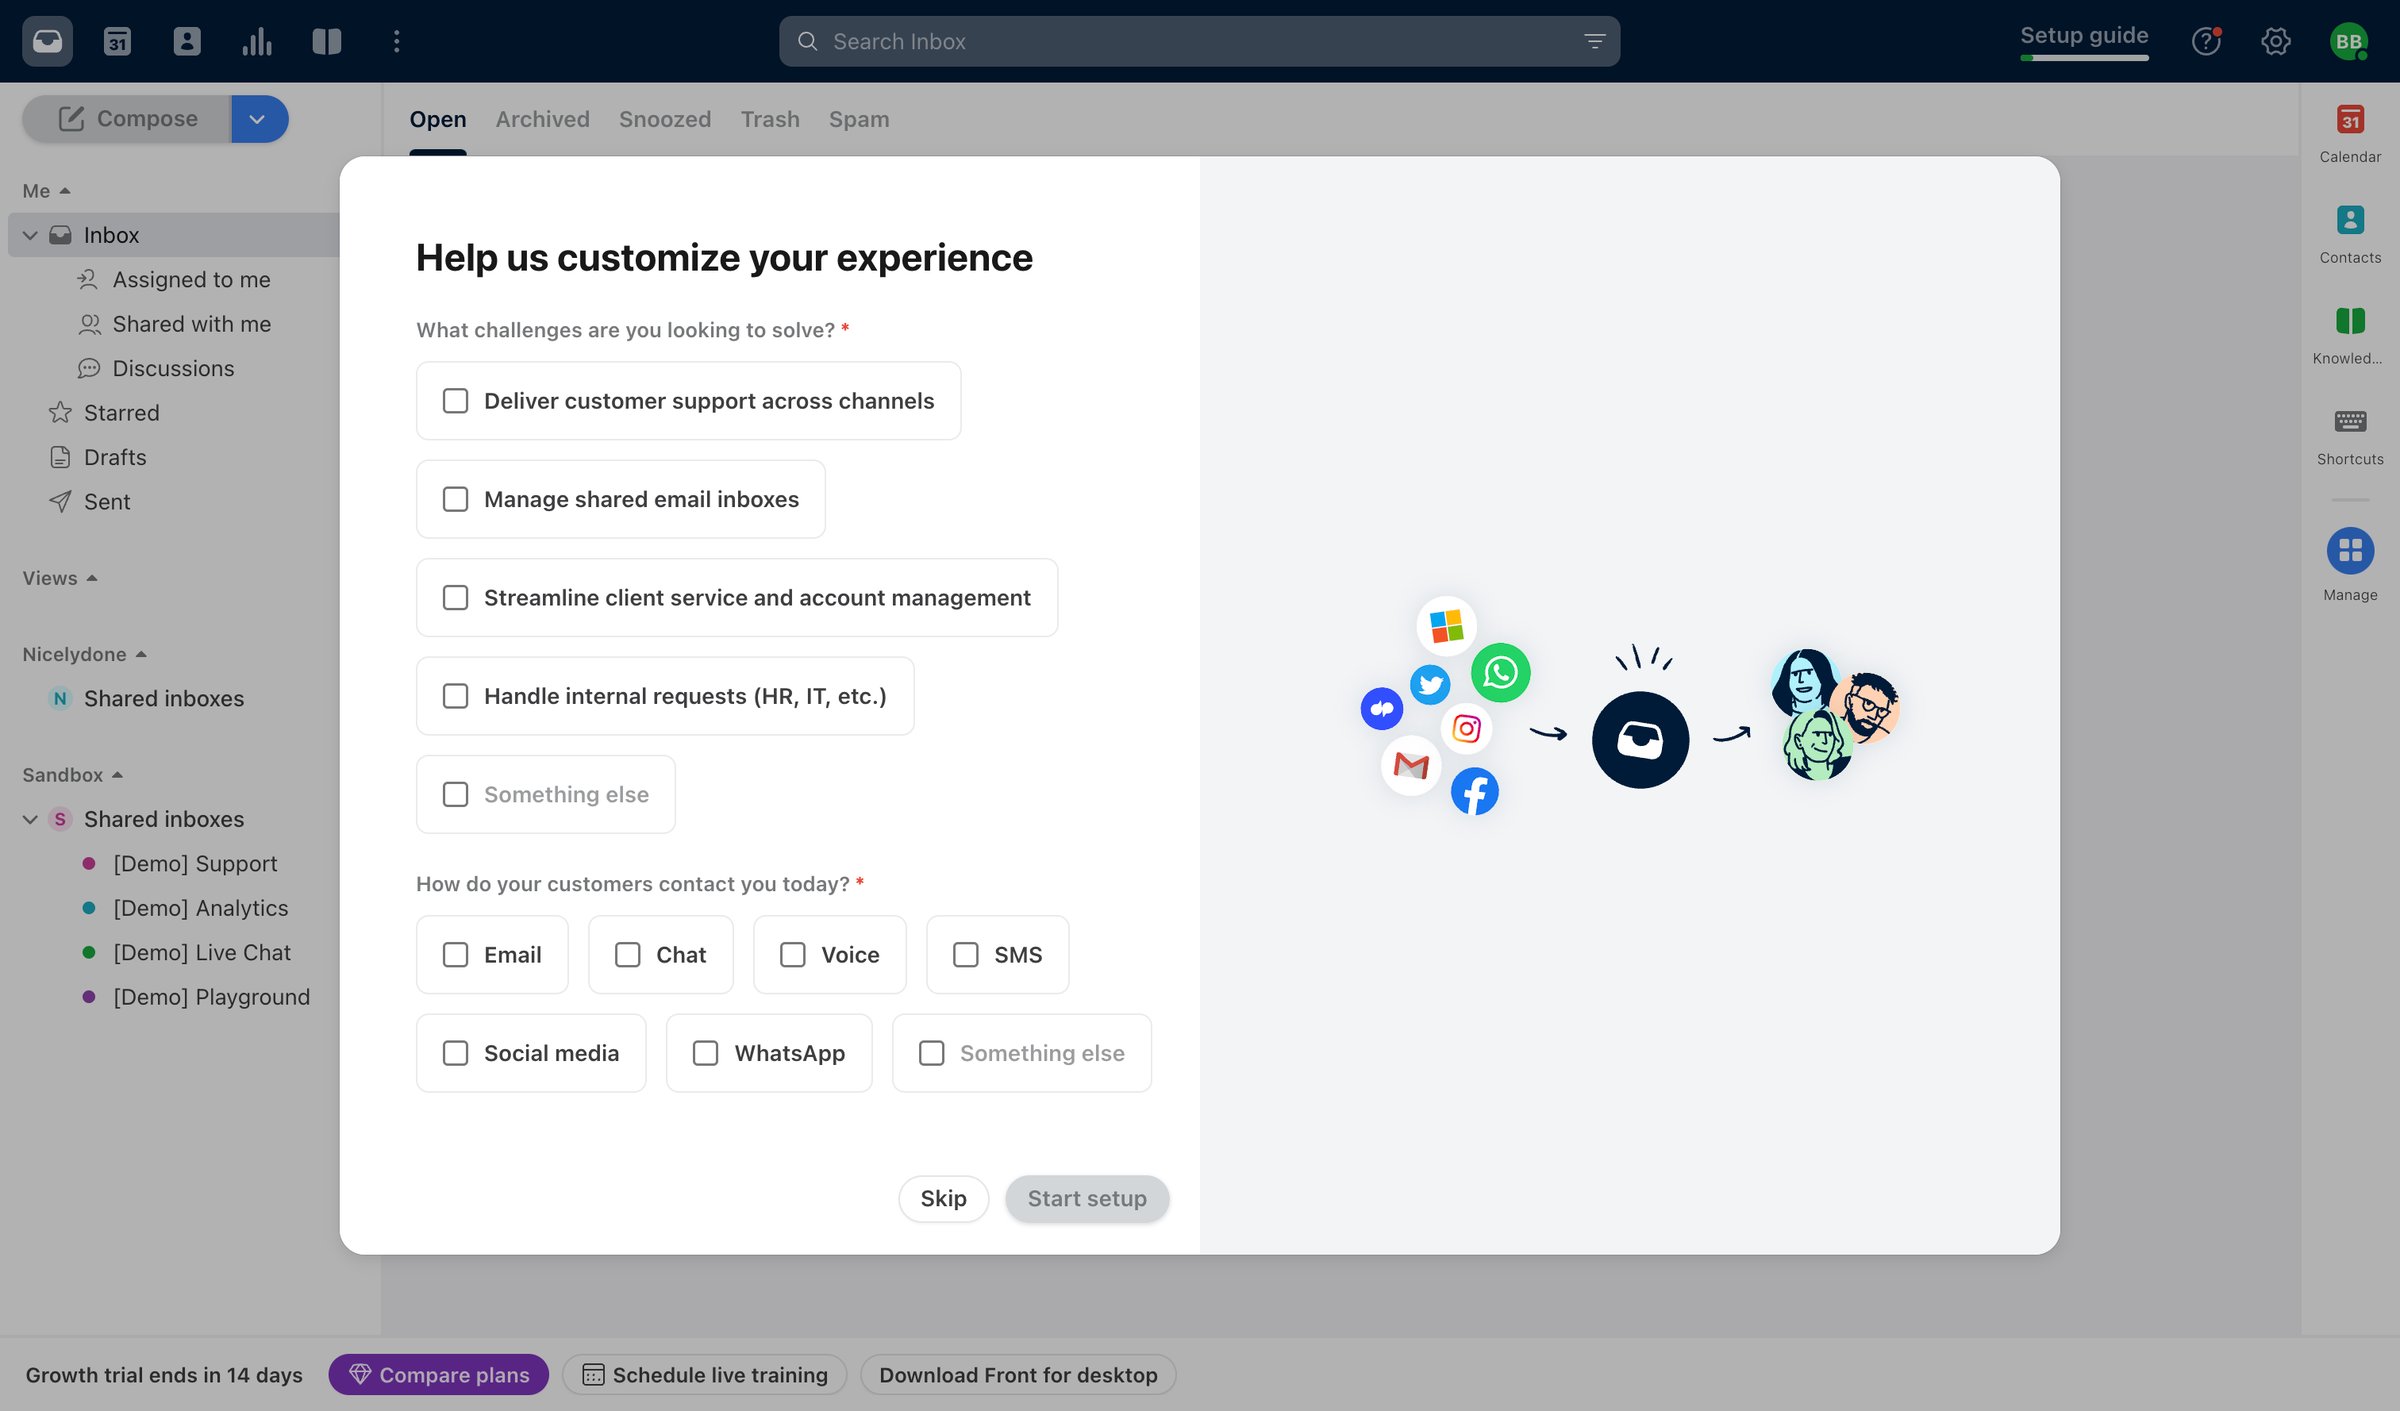This screenshot has height=1411, width=2400.
Task: Open Starred folder in sidebar
Action: point(121,412)
